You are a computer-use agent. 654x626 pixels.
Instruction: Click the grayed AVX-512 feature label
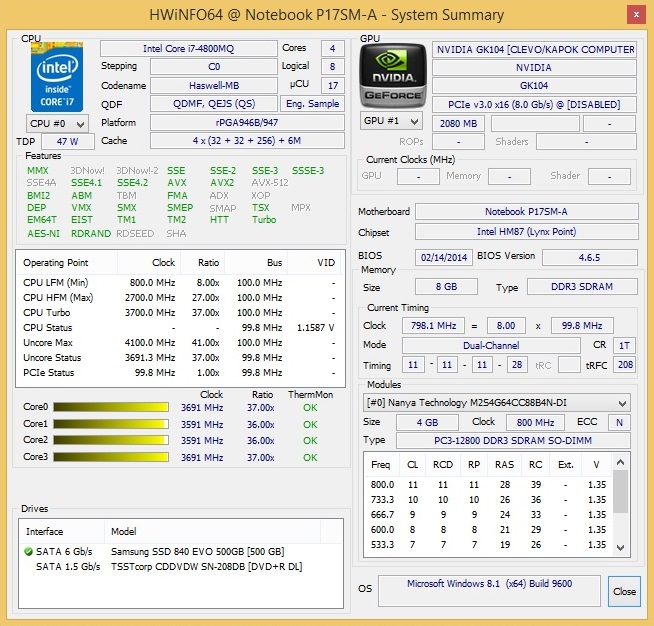[x=270, y=183]
